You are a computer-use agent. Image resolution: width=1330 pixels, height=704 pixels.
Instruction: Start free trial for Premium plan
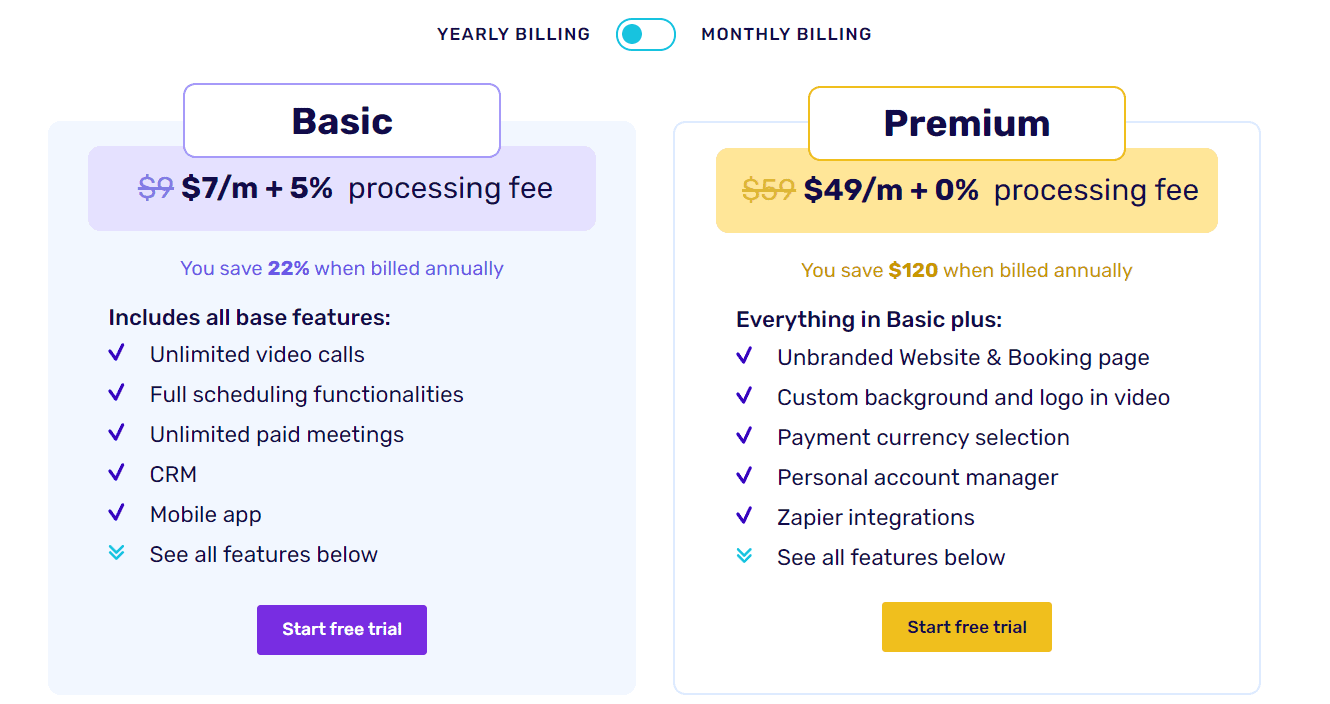click(967, 627)
